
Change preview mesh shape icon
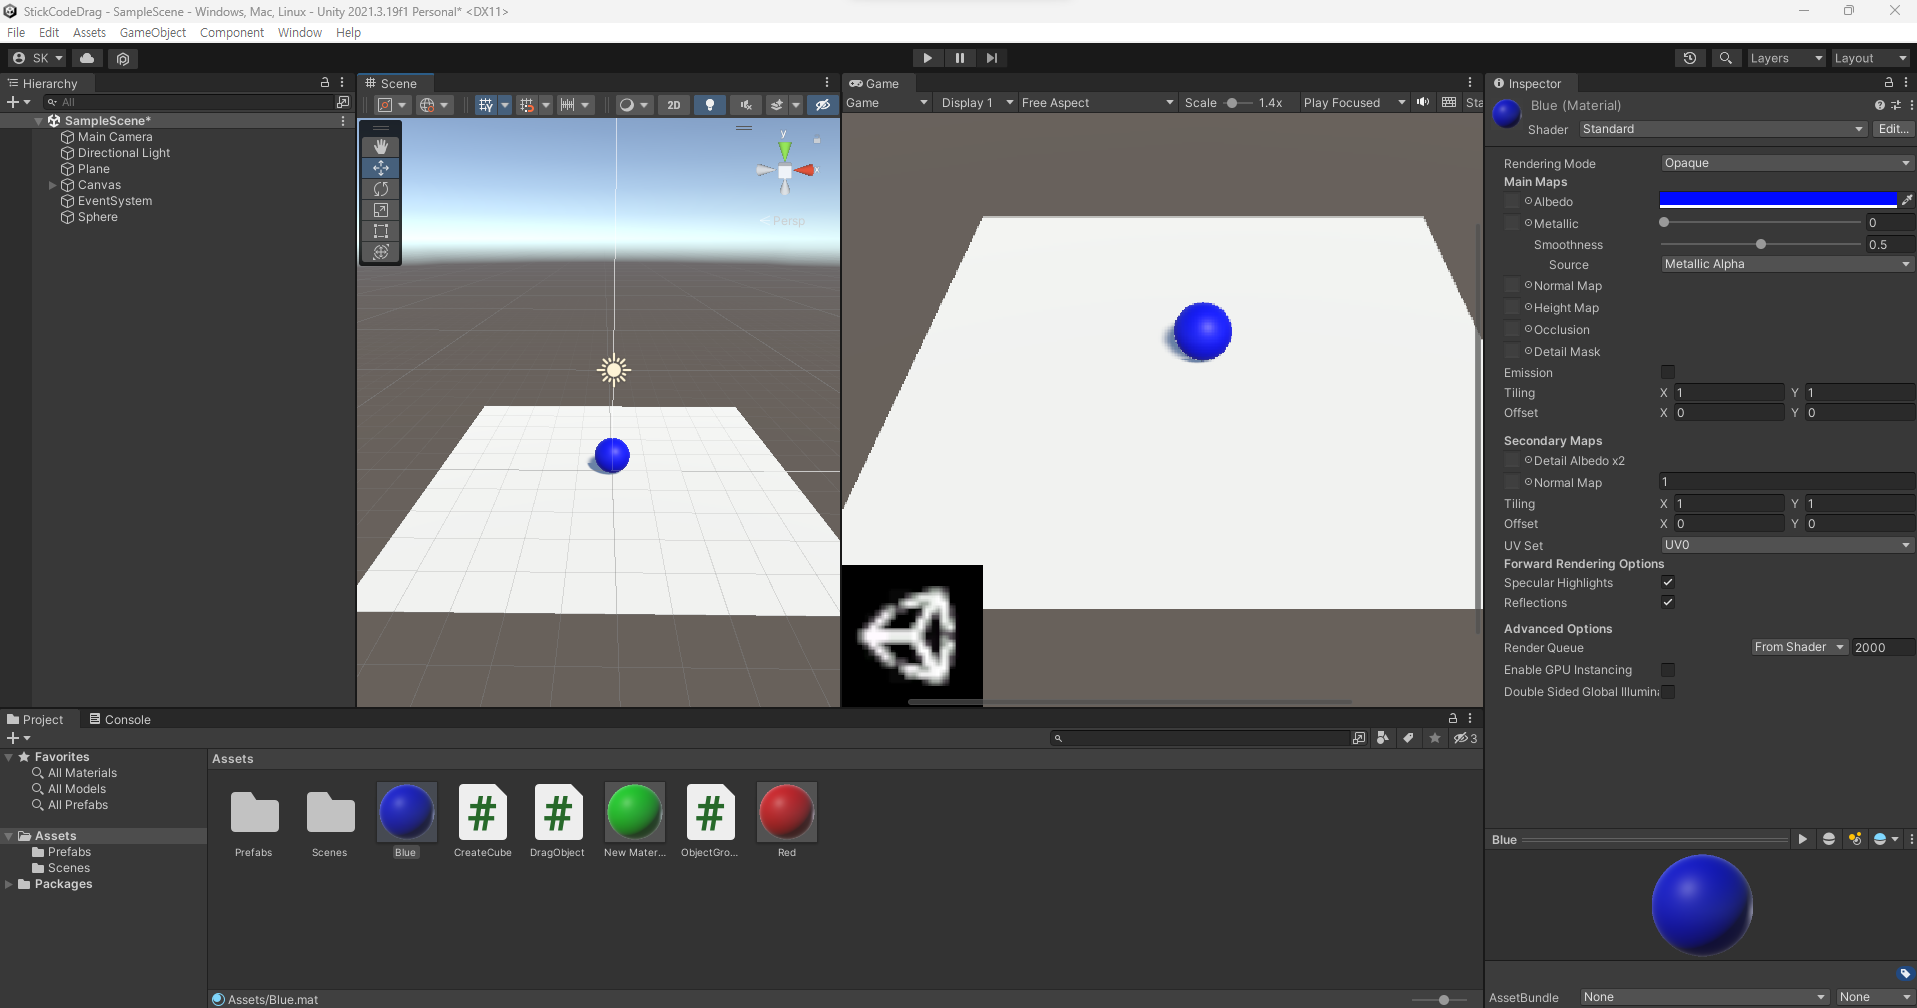click(1829, 839)
